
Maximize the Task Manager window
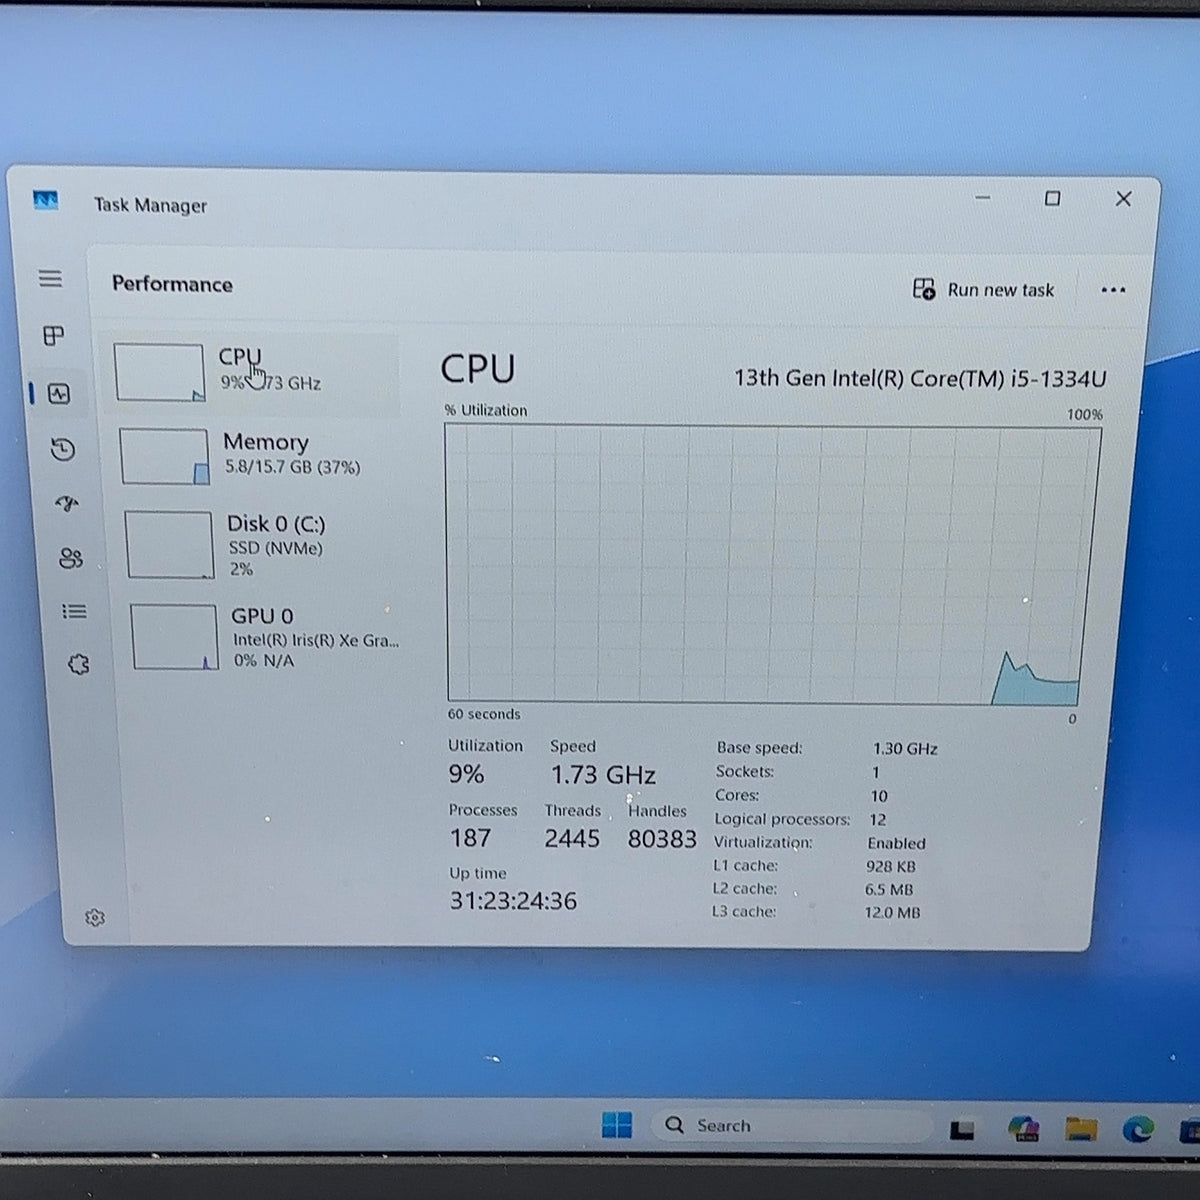(1052, 198)
